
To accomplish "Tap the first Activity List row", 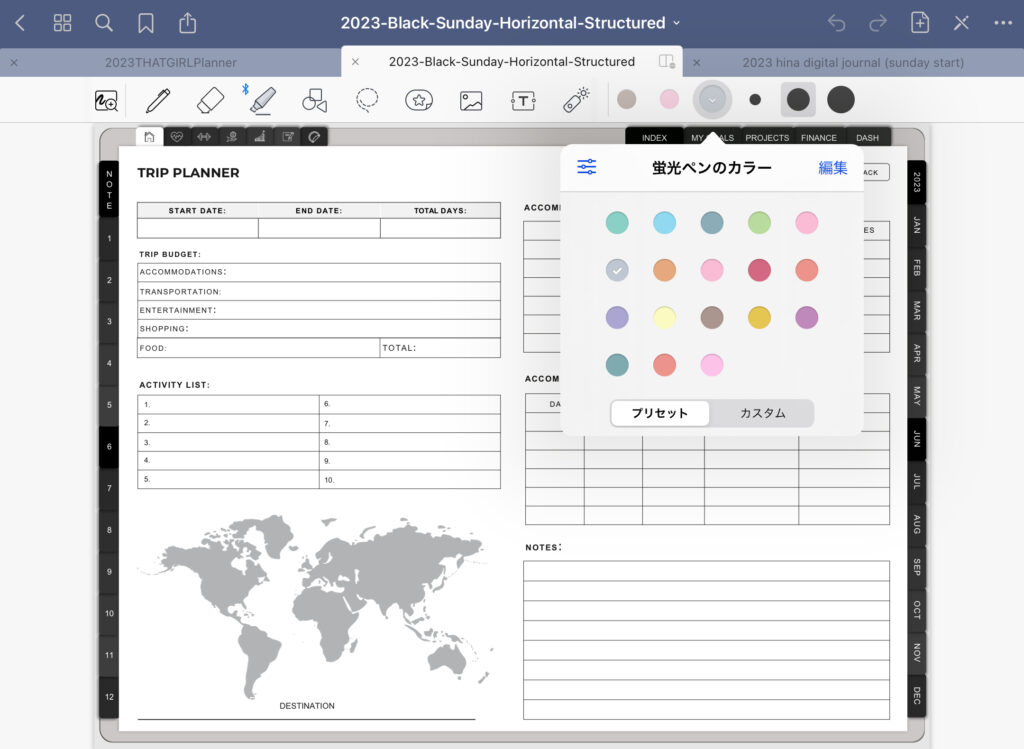I will (228, 404).
